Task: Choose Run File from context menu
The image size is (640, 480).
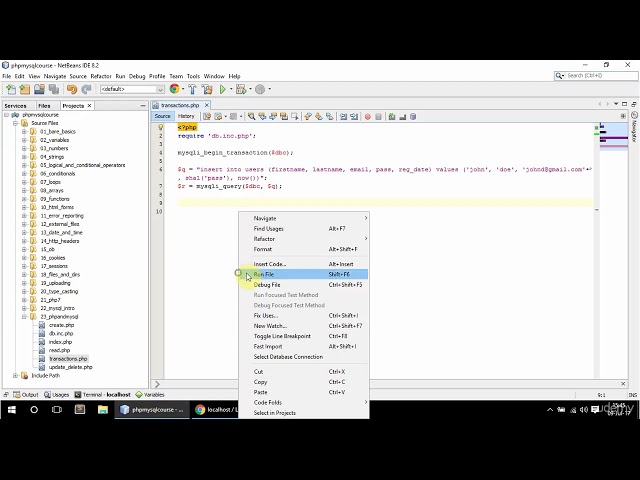Action: [x=304, y=274]
